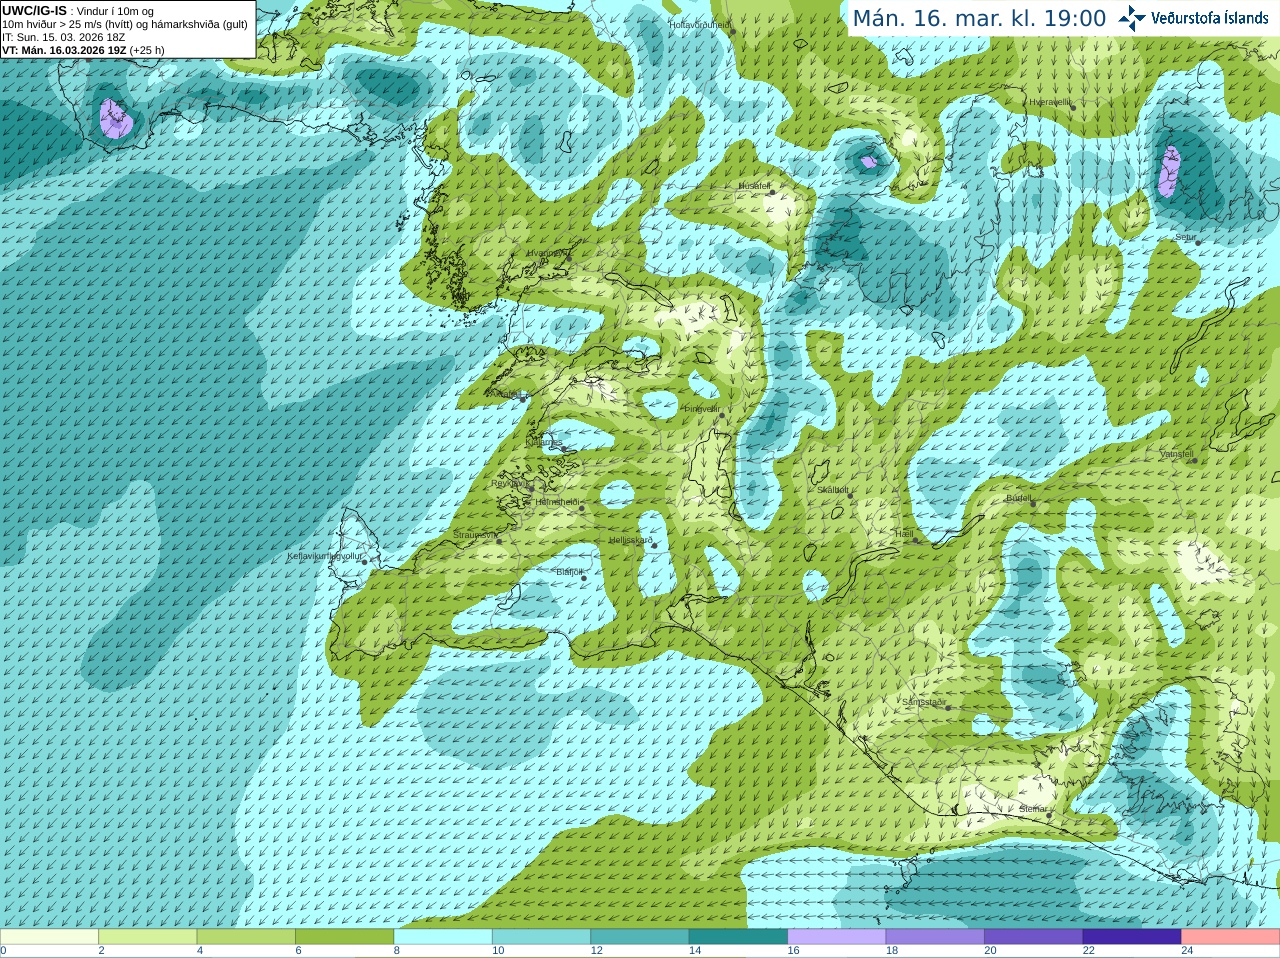Click the 0–2 m/s pale legend swatch
The image size is (1280, 958).
pyautogui.click(x=49, y=937)
